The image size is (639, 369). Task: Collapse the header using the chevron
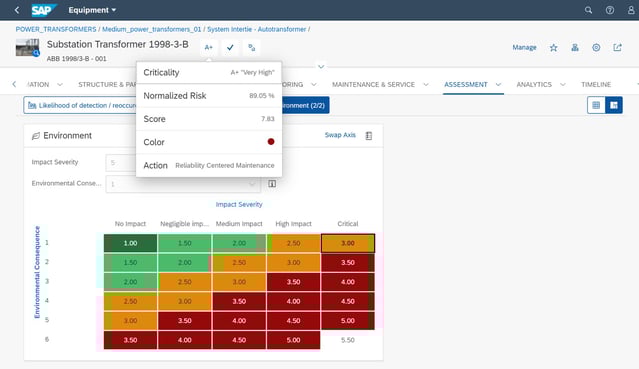coord(321,66)
